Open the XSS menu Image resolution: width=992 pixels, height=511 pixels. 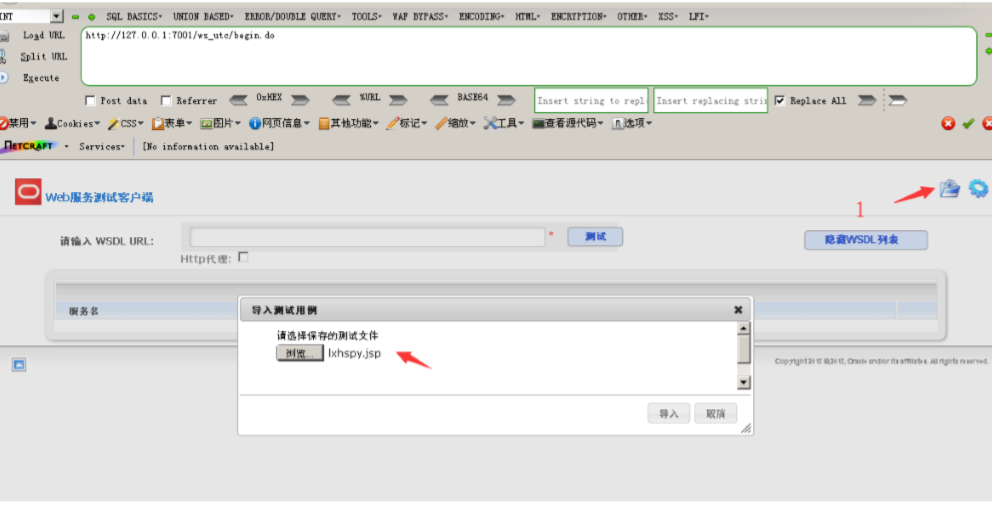pyautogui.click(x=667, y=17)
